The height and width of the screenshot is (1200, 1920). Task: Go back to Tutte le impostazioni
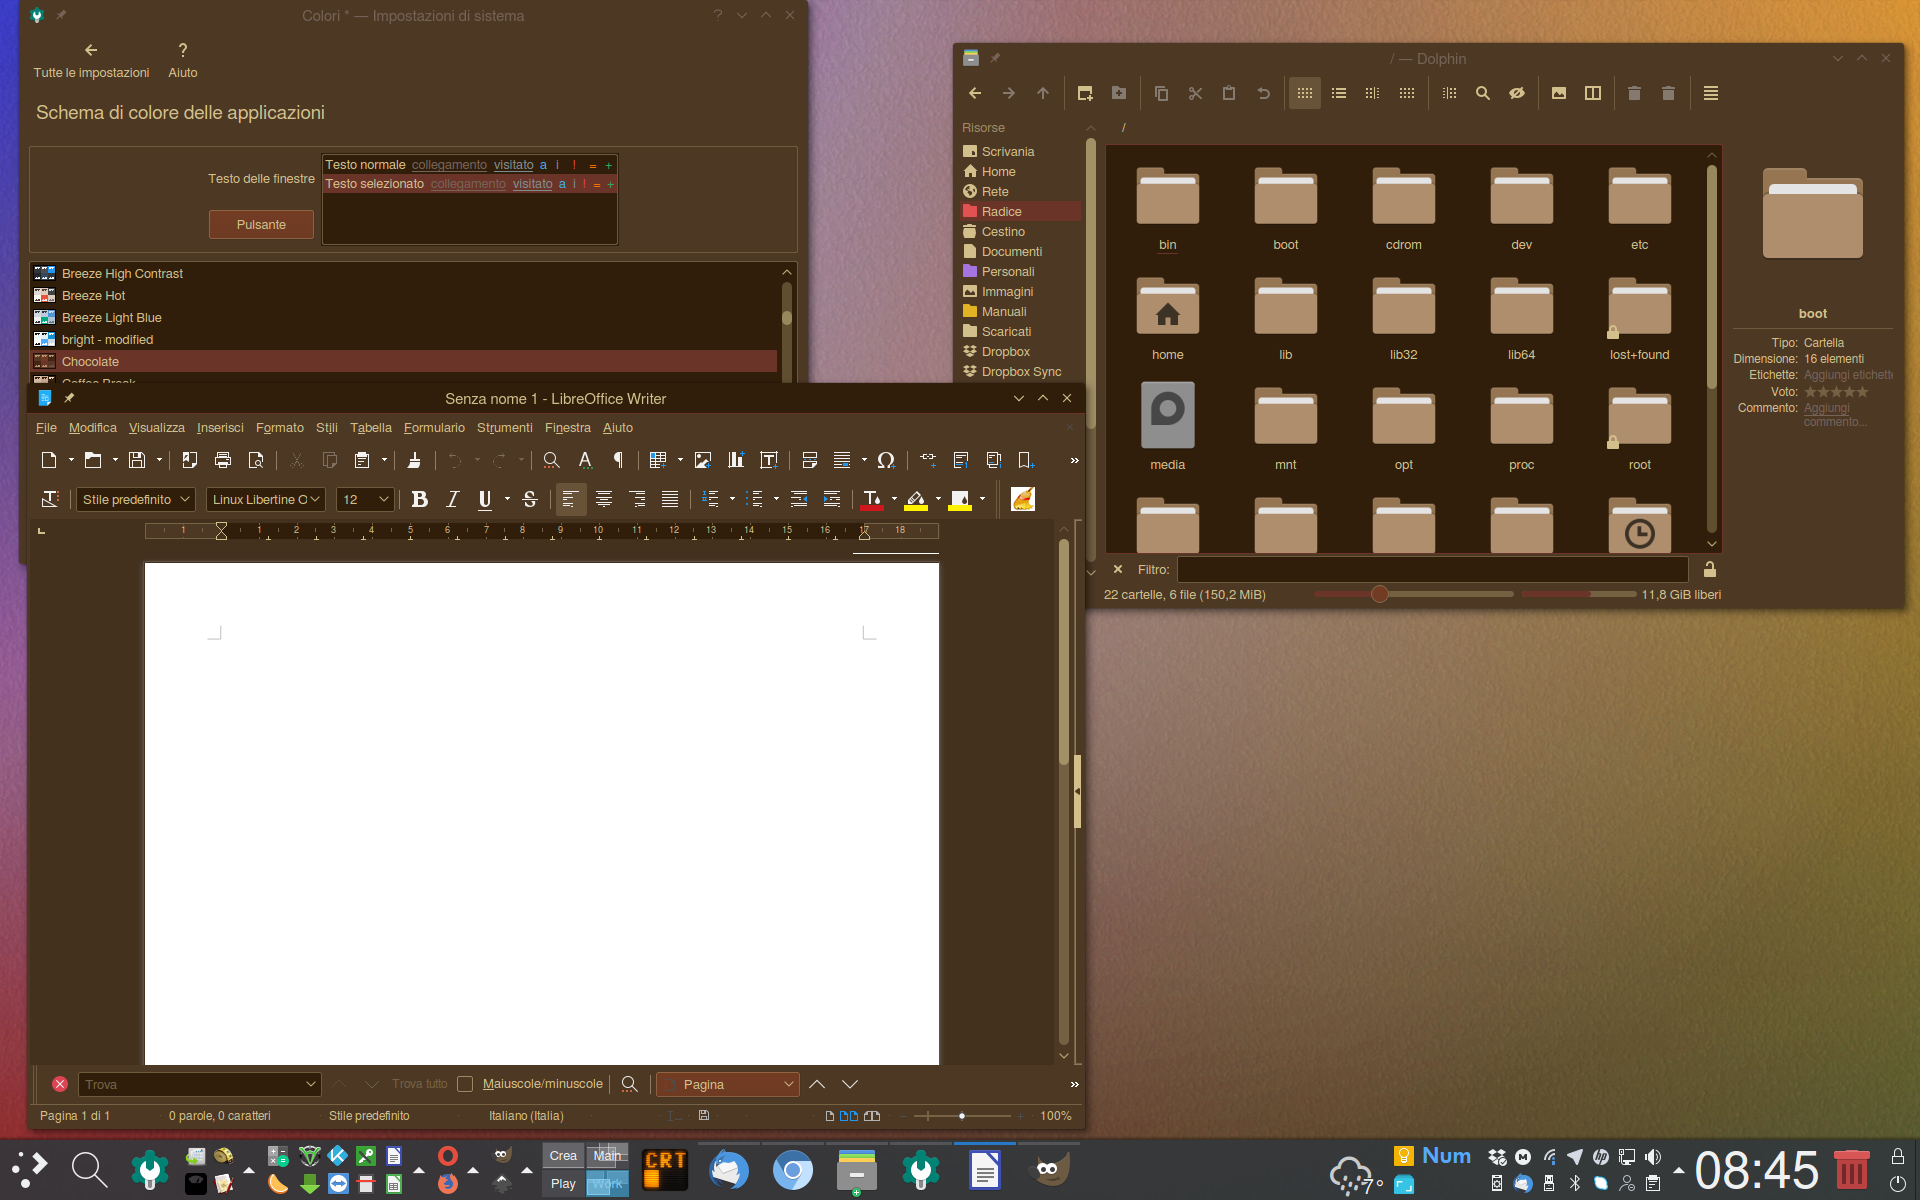[x=91, y=60]
